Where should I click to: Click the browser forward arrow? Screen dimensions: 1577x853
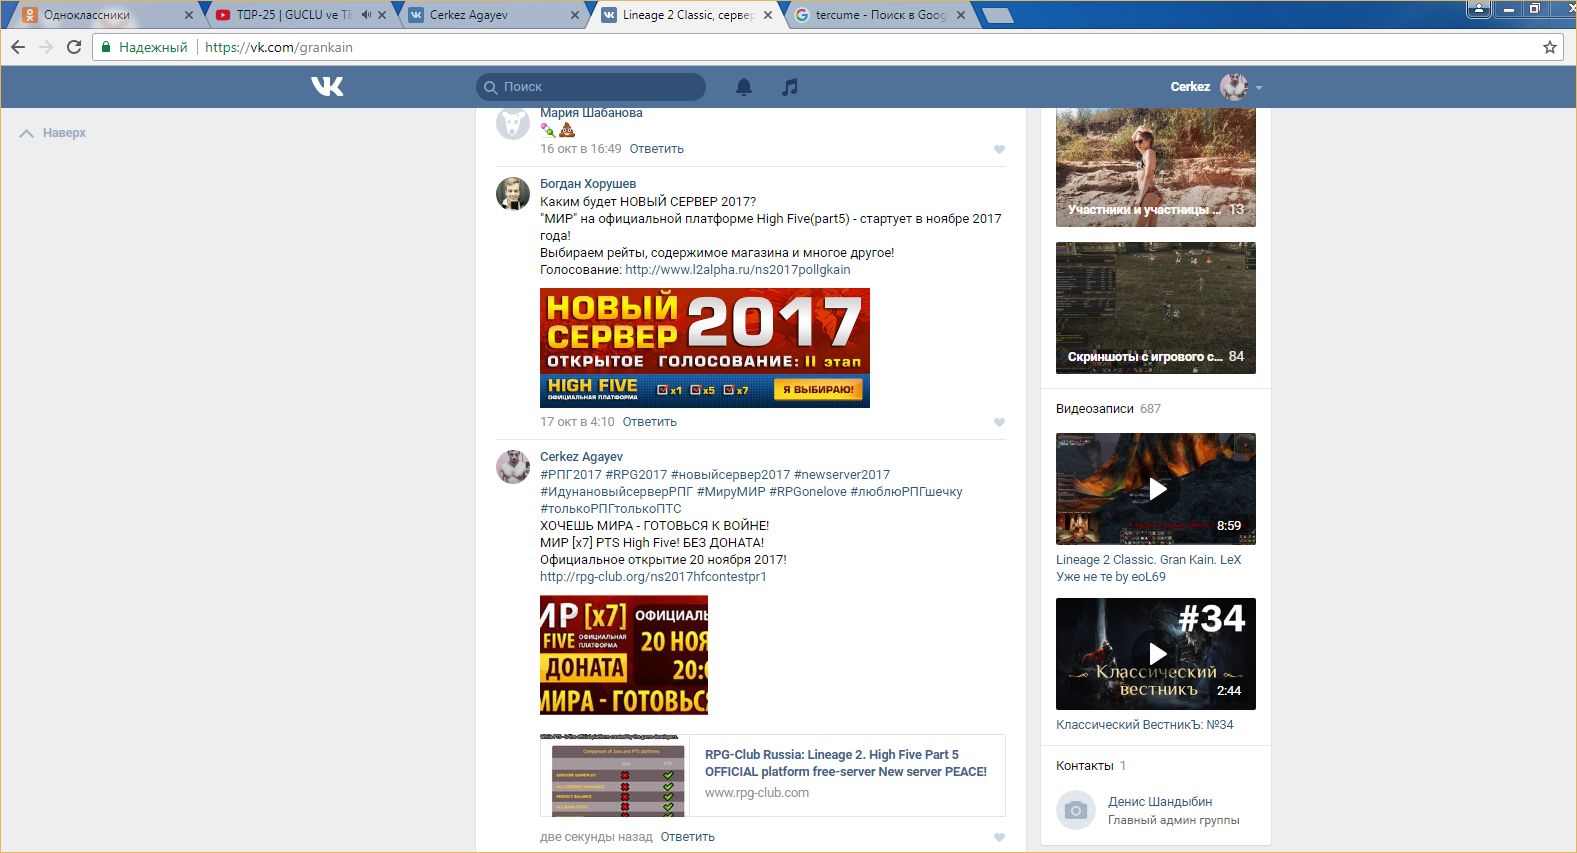tap(46, 47)
